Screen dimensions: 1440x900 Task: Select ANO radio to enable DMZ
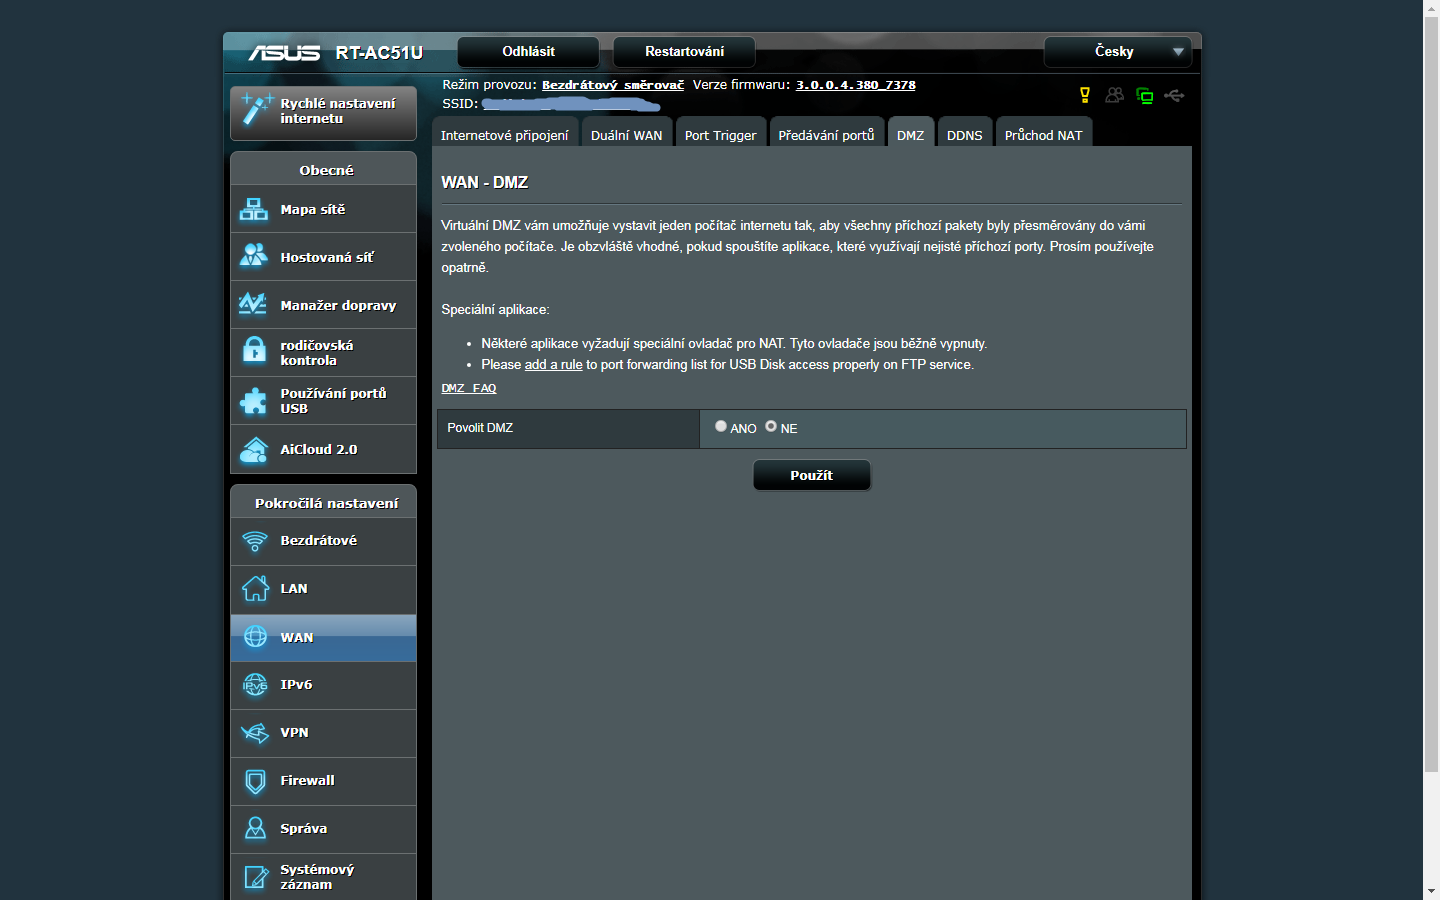coord(721,426)
